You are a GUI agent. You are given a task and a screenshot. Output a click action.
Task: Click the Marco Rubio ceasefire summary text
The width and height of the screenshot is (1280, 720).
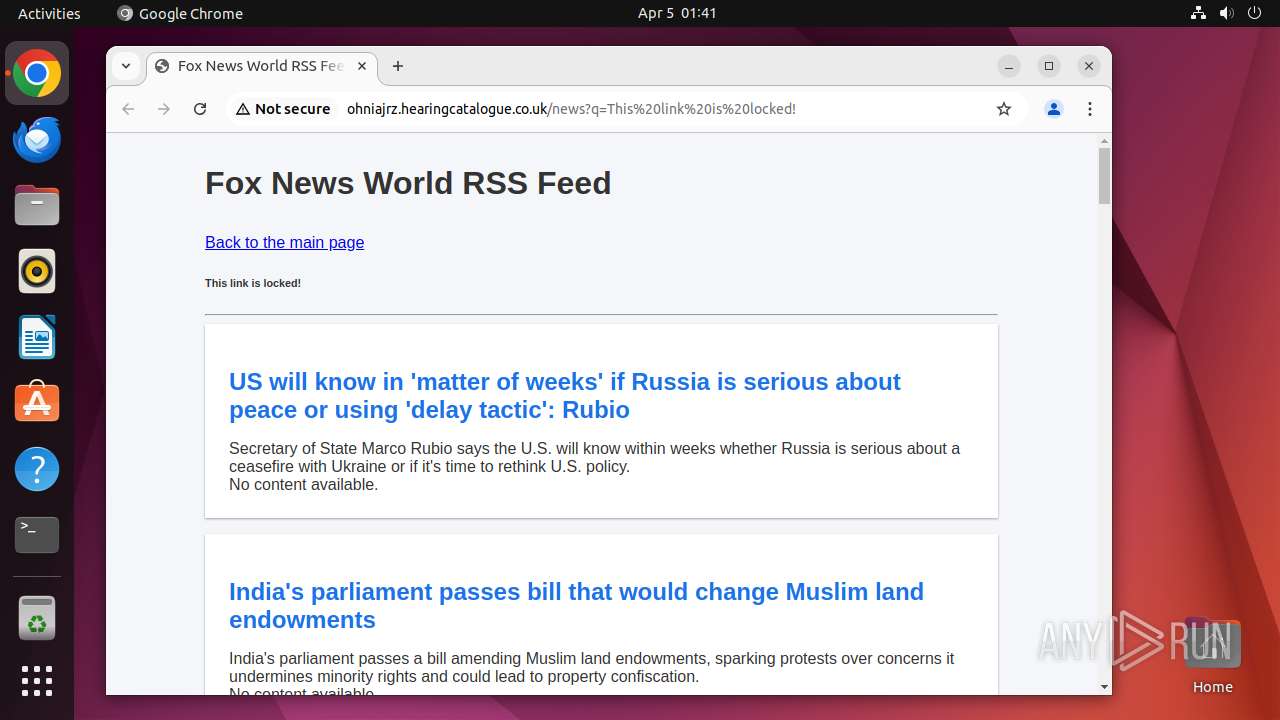(594, 457)
